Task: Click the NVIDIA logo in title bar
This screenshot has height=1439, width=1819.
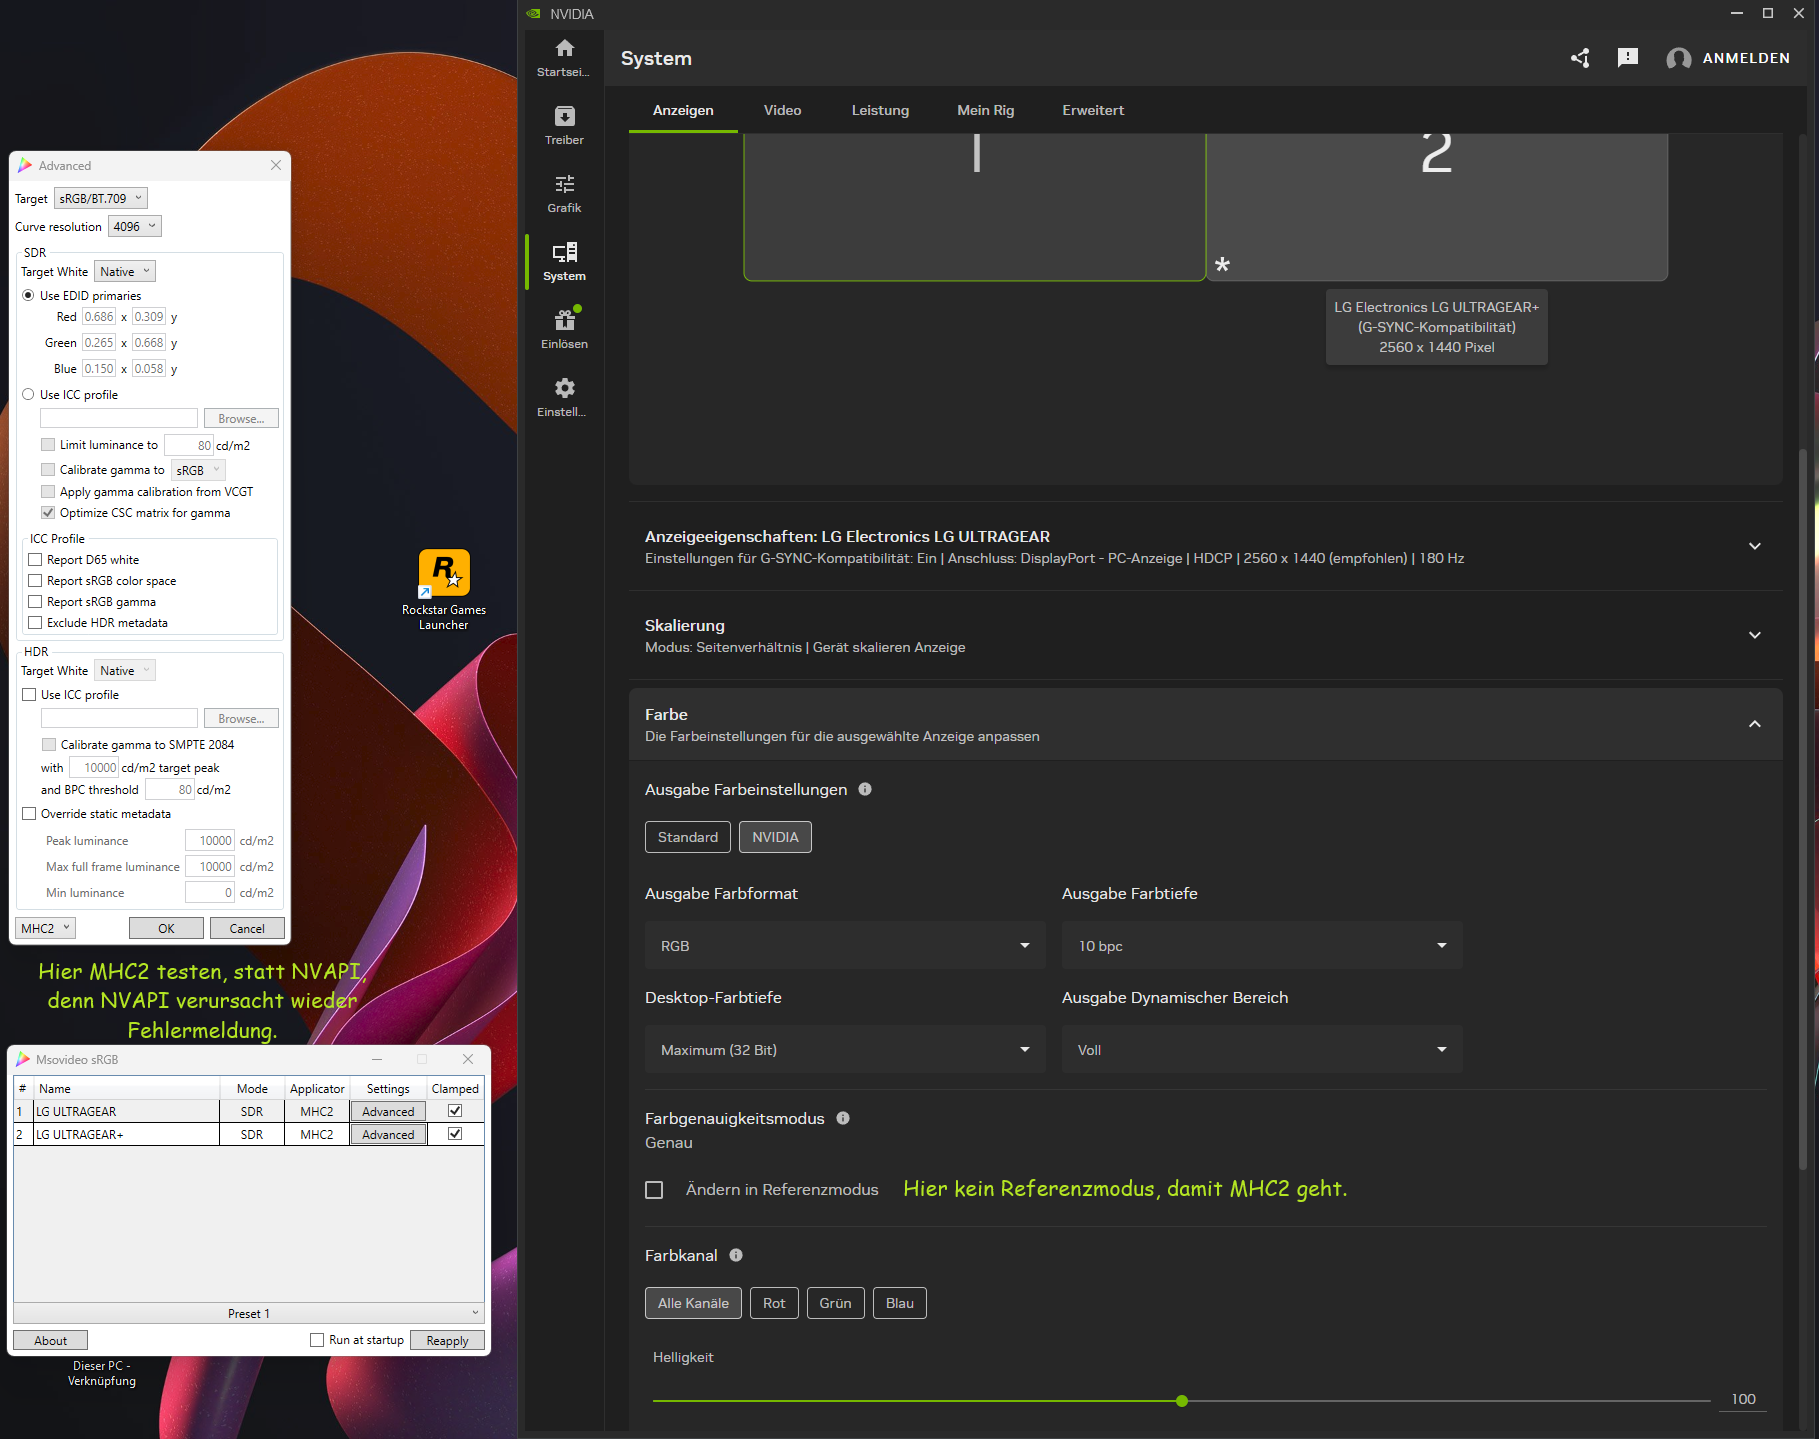Action: pyautogui.click(x=533, y=14)
